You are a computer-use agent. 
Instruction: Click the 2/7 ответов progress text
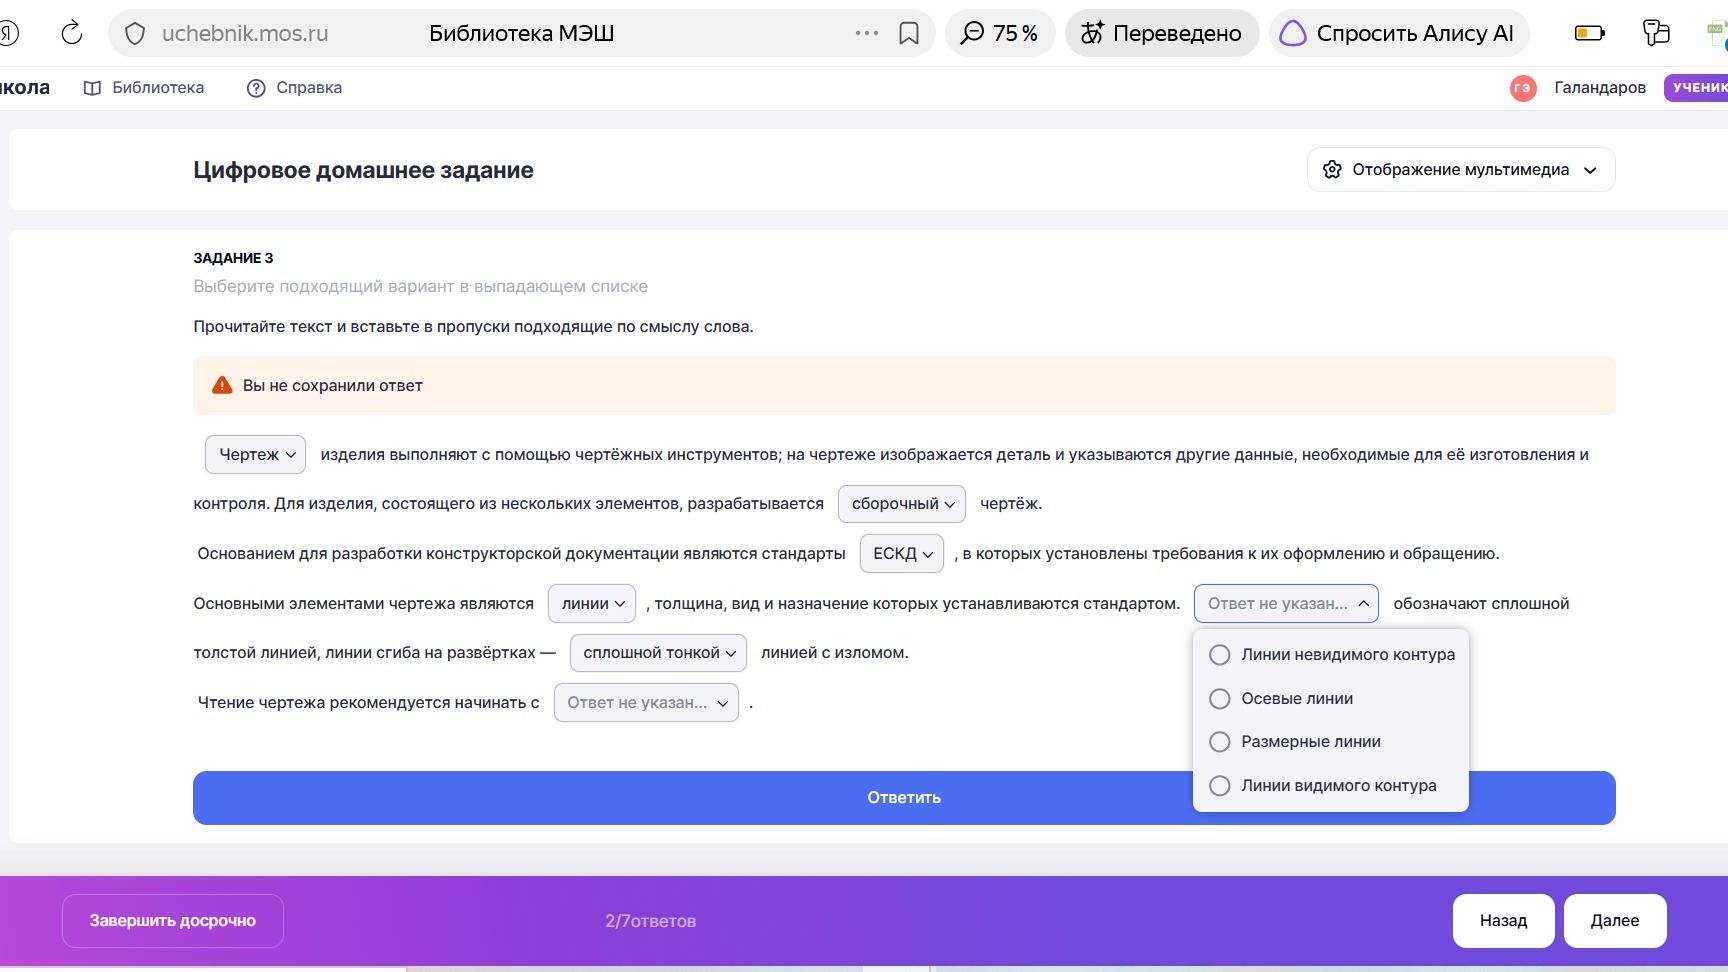point(650,921)
